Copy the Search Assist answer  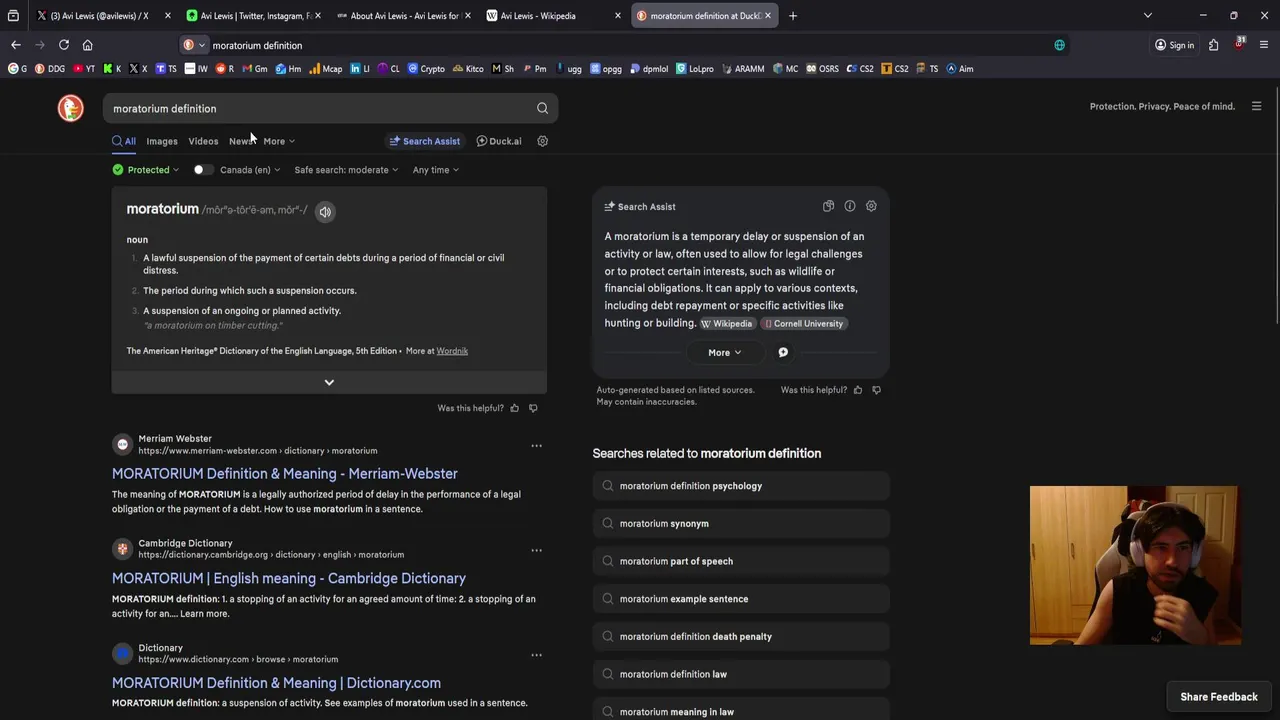[828, 206]
